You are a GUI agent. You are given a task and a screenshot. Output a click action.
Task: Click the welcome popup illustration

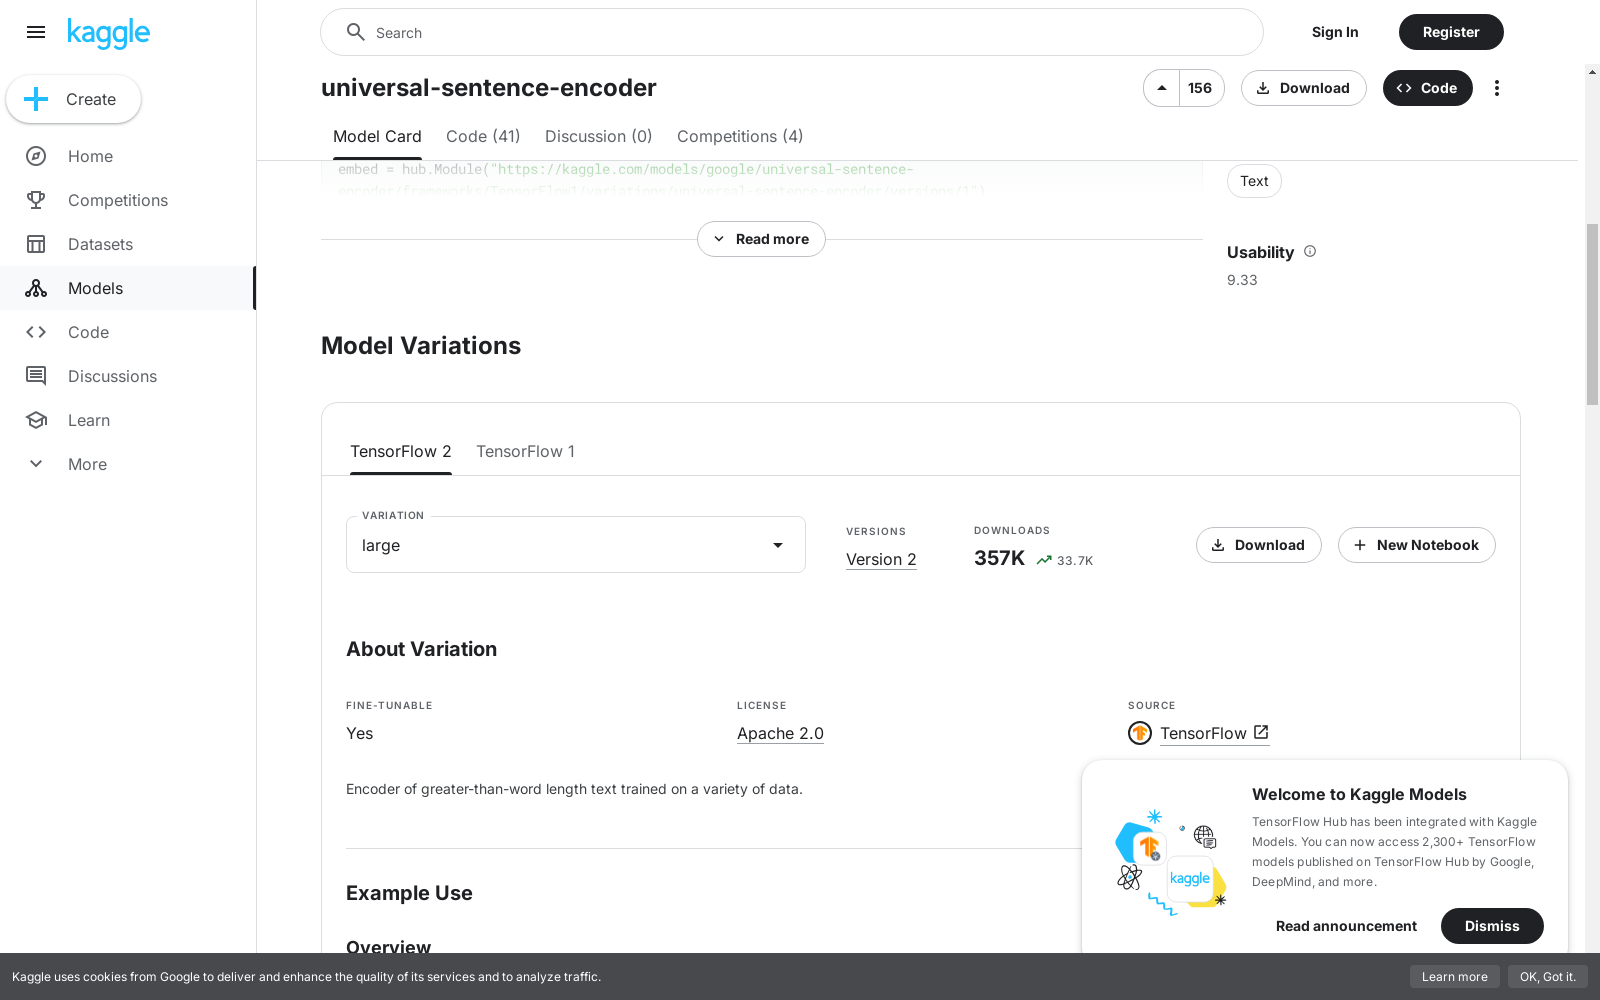[1171, 862]
